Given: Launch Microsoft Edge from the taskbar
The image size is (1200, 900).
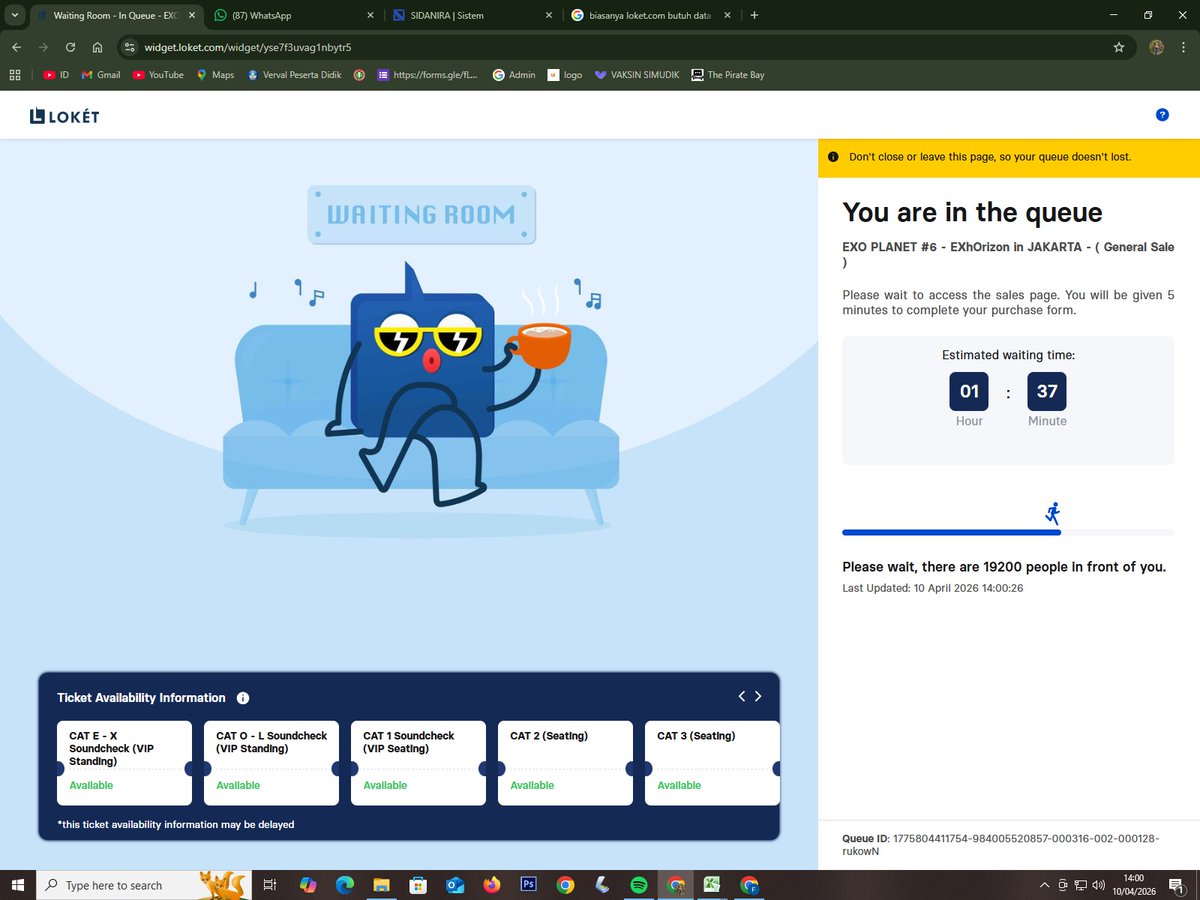Looking at the screenshot, I should (345, 885).
